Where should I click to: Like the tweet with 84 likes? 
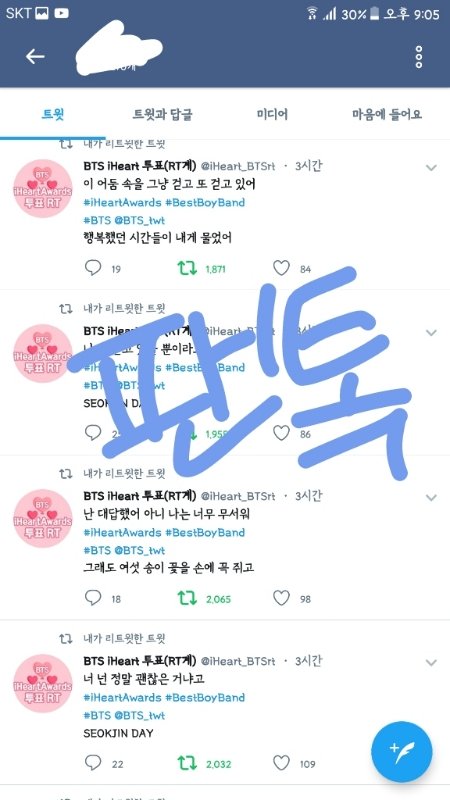point(281,268)
